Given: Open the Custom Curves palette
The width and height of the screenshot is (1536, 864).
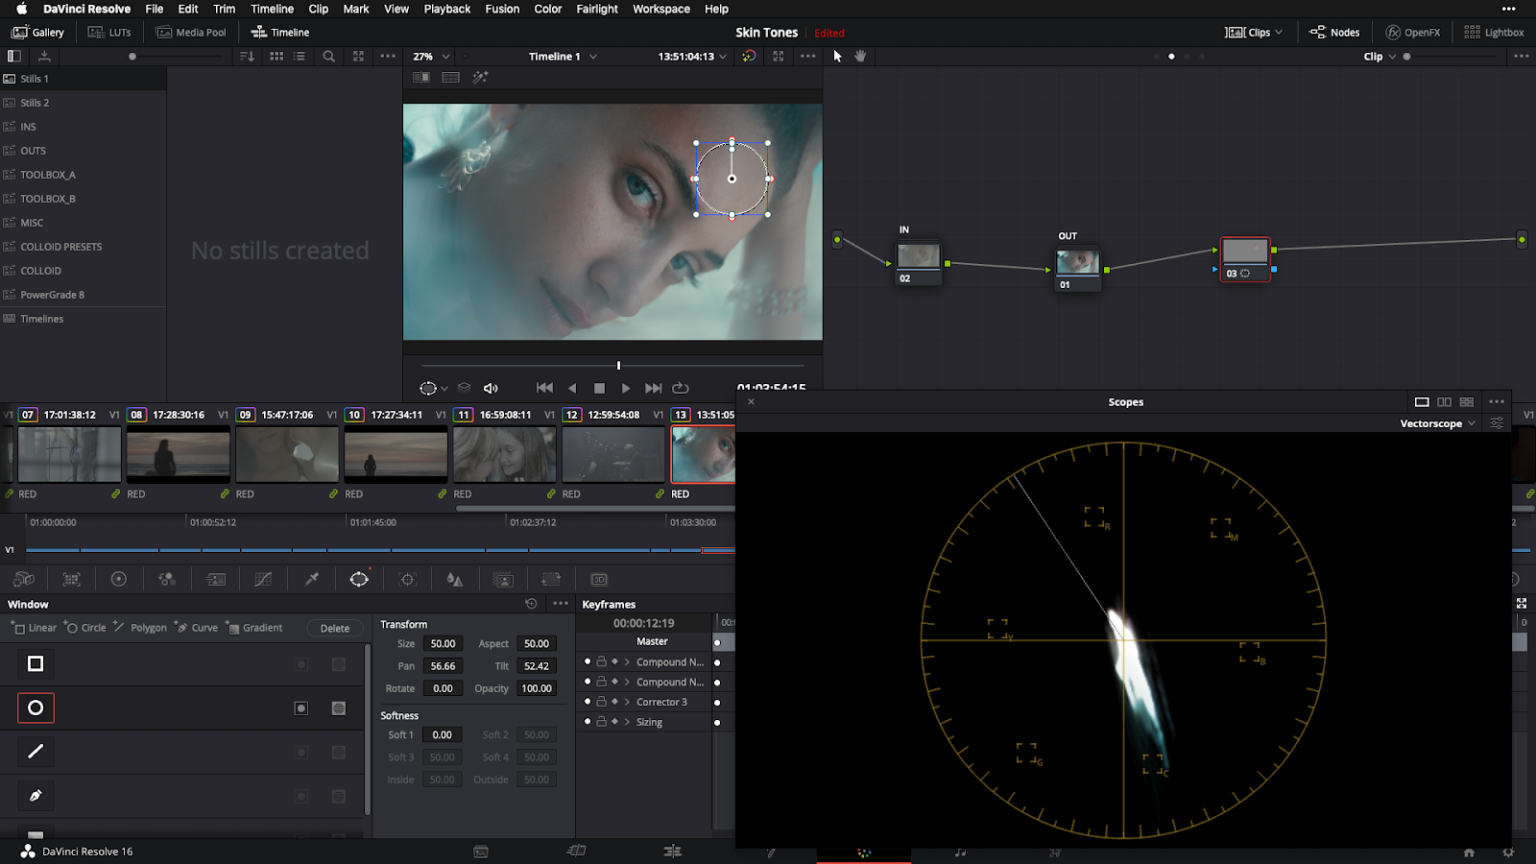Looking at the screenshot, I should (262, 579).
